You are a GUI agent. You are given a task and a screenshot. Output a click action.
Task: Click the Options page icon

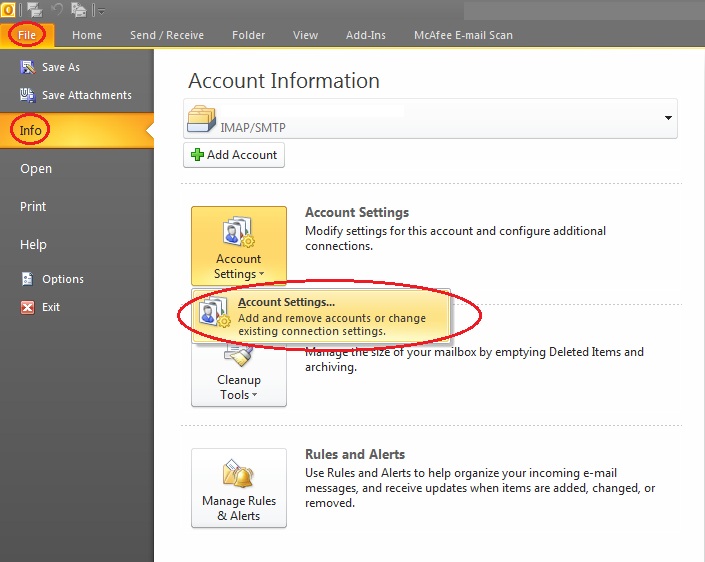[x=27, y=279]
